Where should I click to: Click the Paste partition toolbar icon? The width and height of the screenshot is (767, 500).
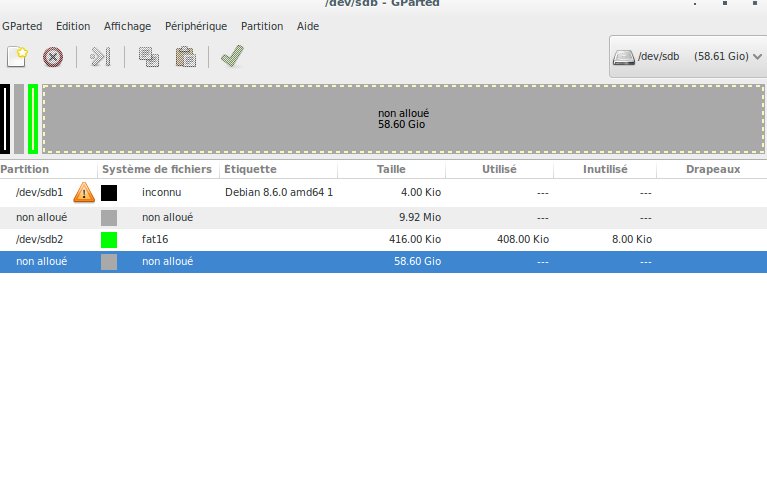tap(186, 57)
